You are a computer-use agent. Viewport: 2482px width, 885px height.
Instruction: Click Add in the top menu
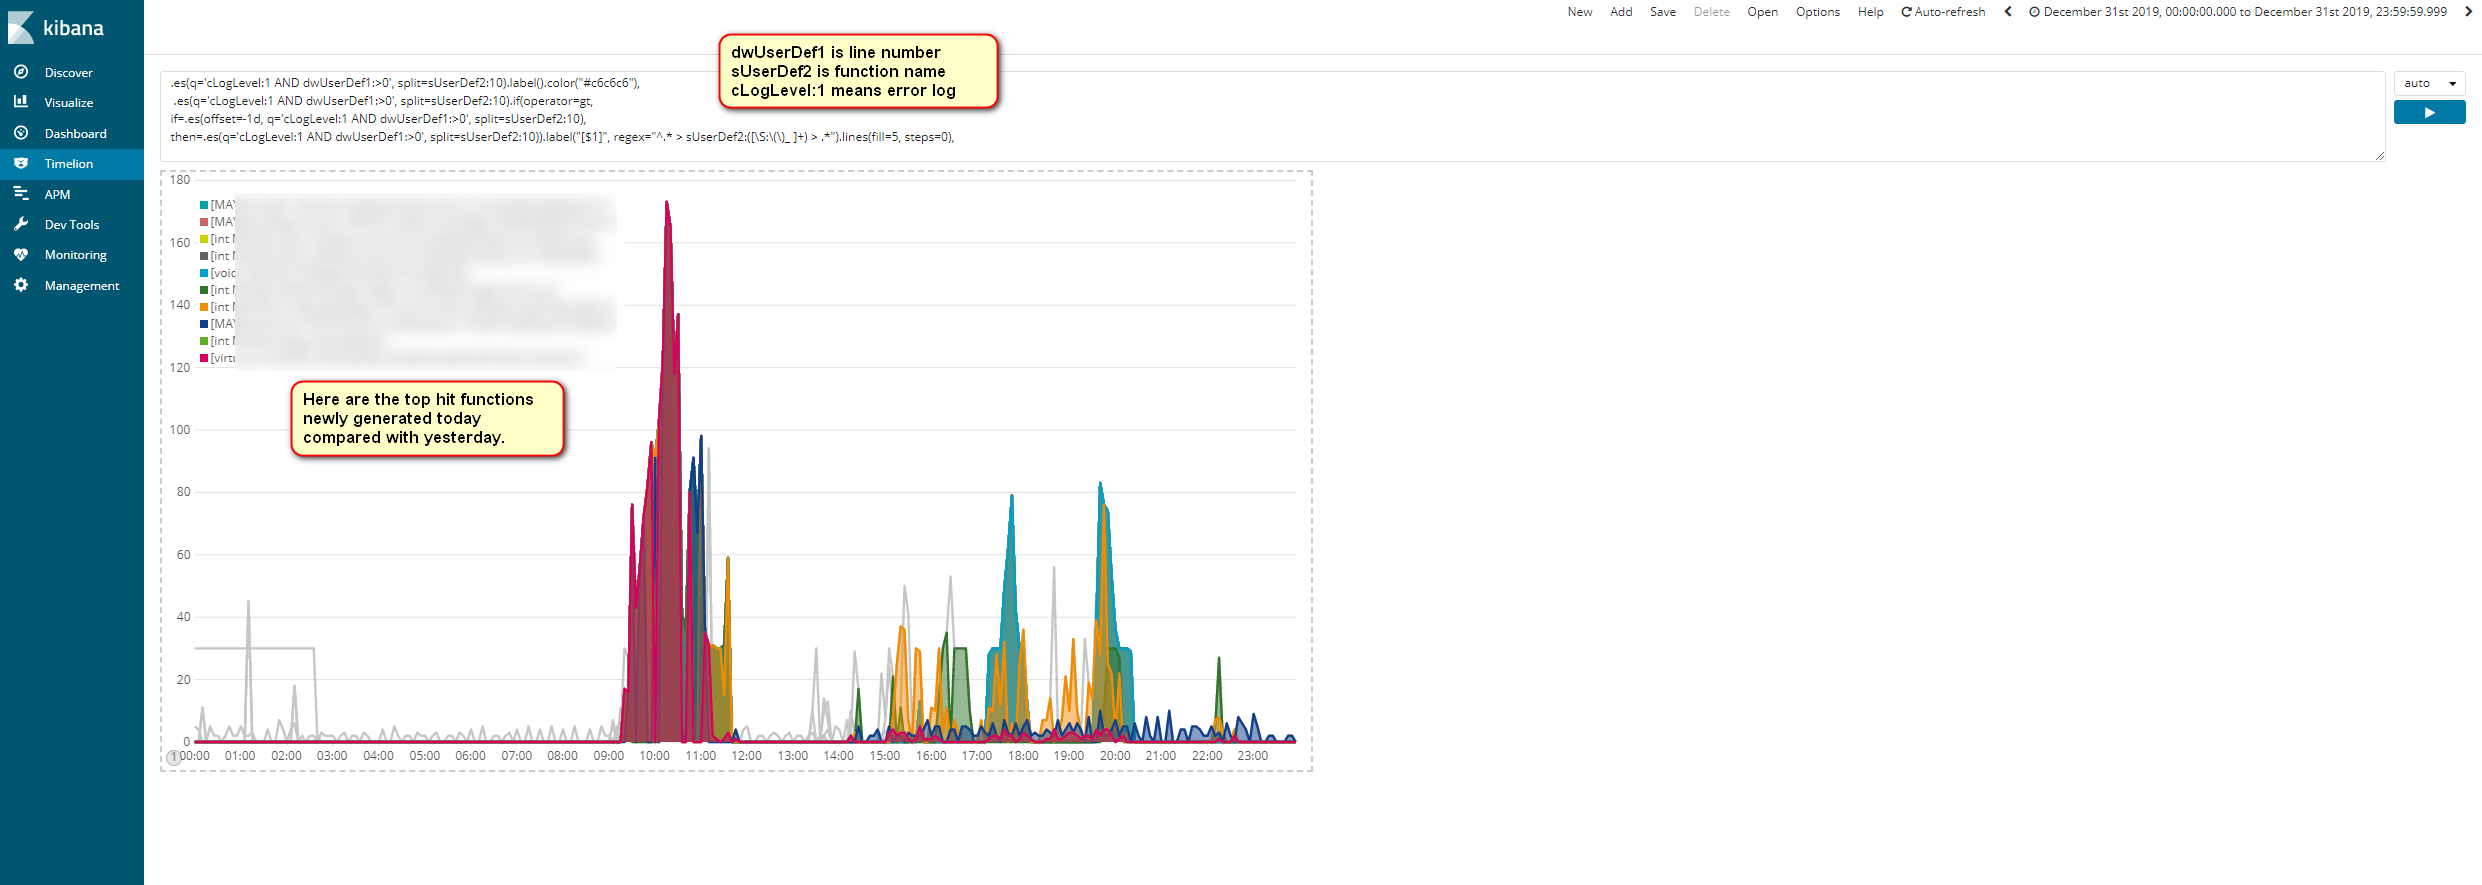(x=1621, y=12)
